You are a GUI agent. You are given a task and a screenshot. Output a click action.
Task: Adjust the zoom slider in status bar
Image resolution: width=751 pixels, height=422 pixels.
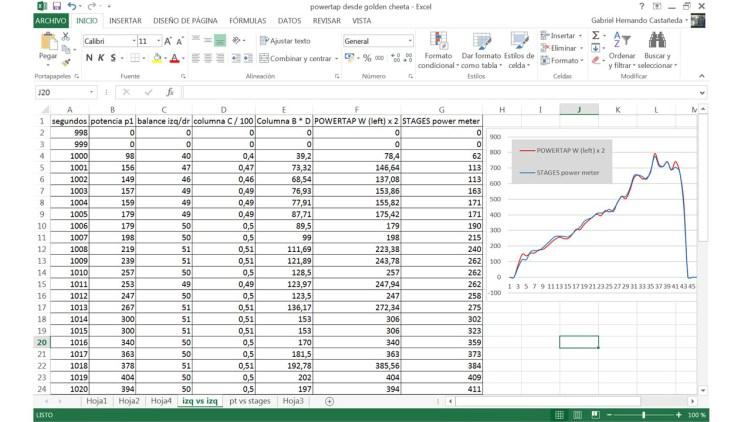641,414
